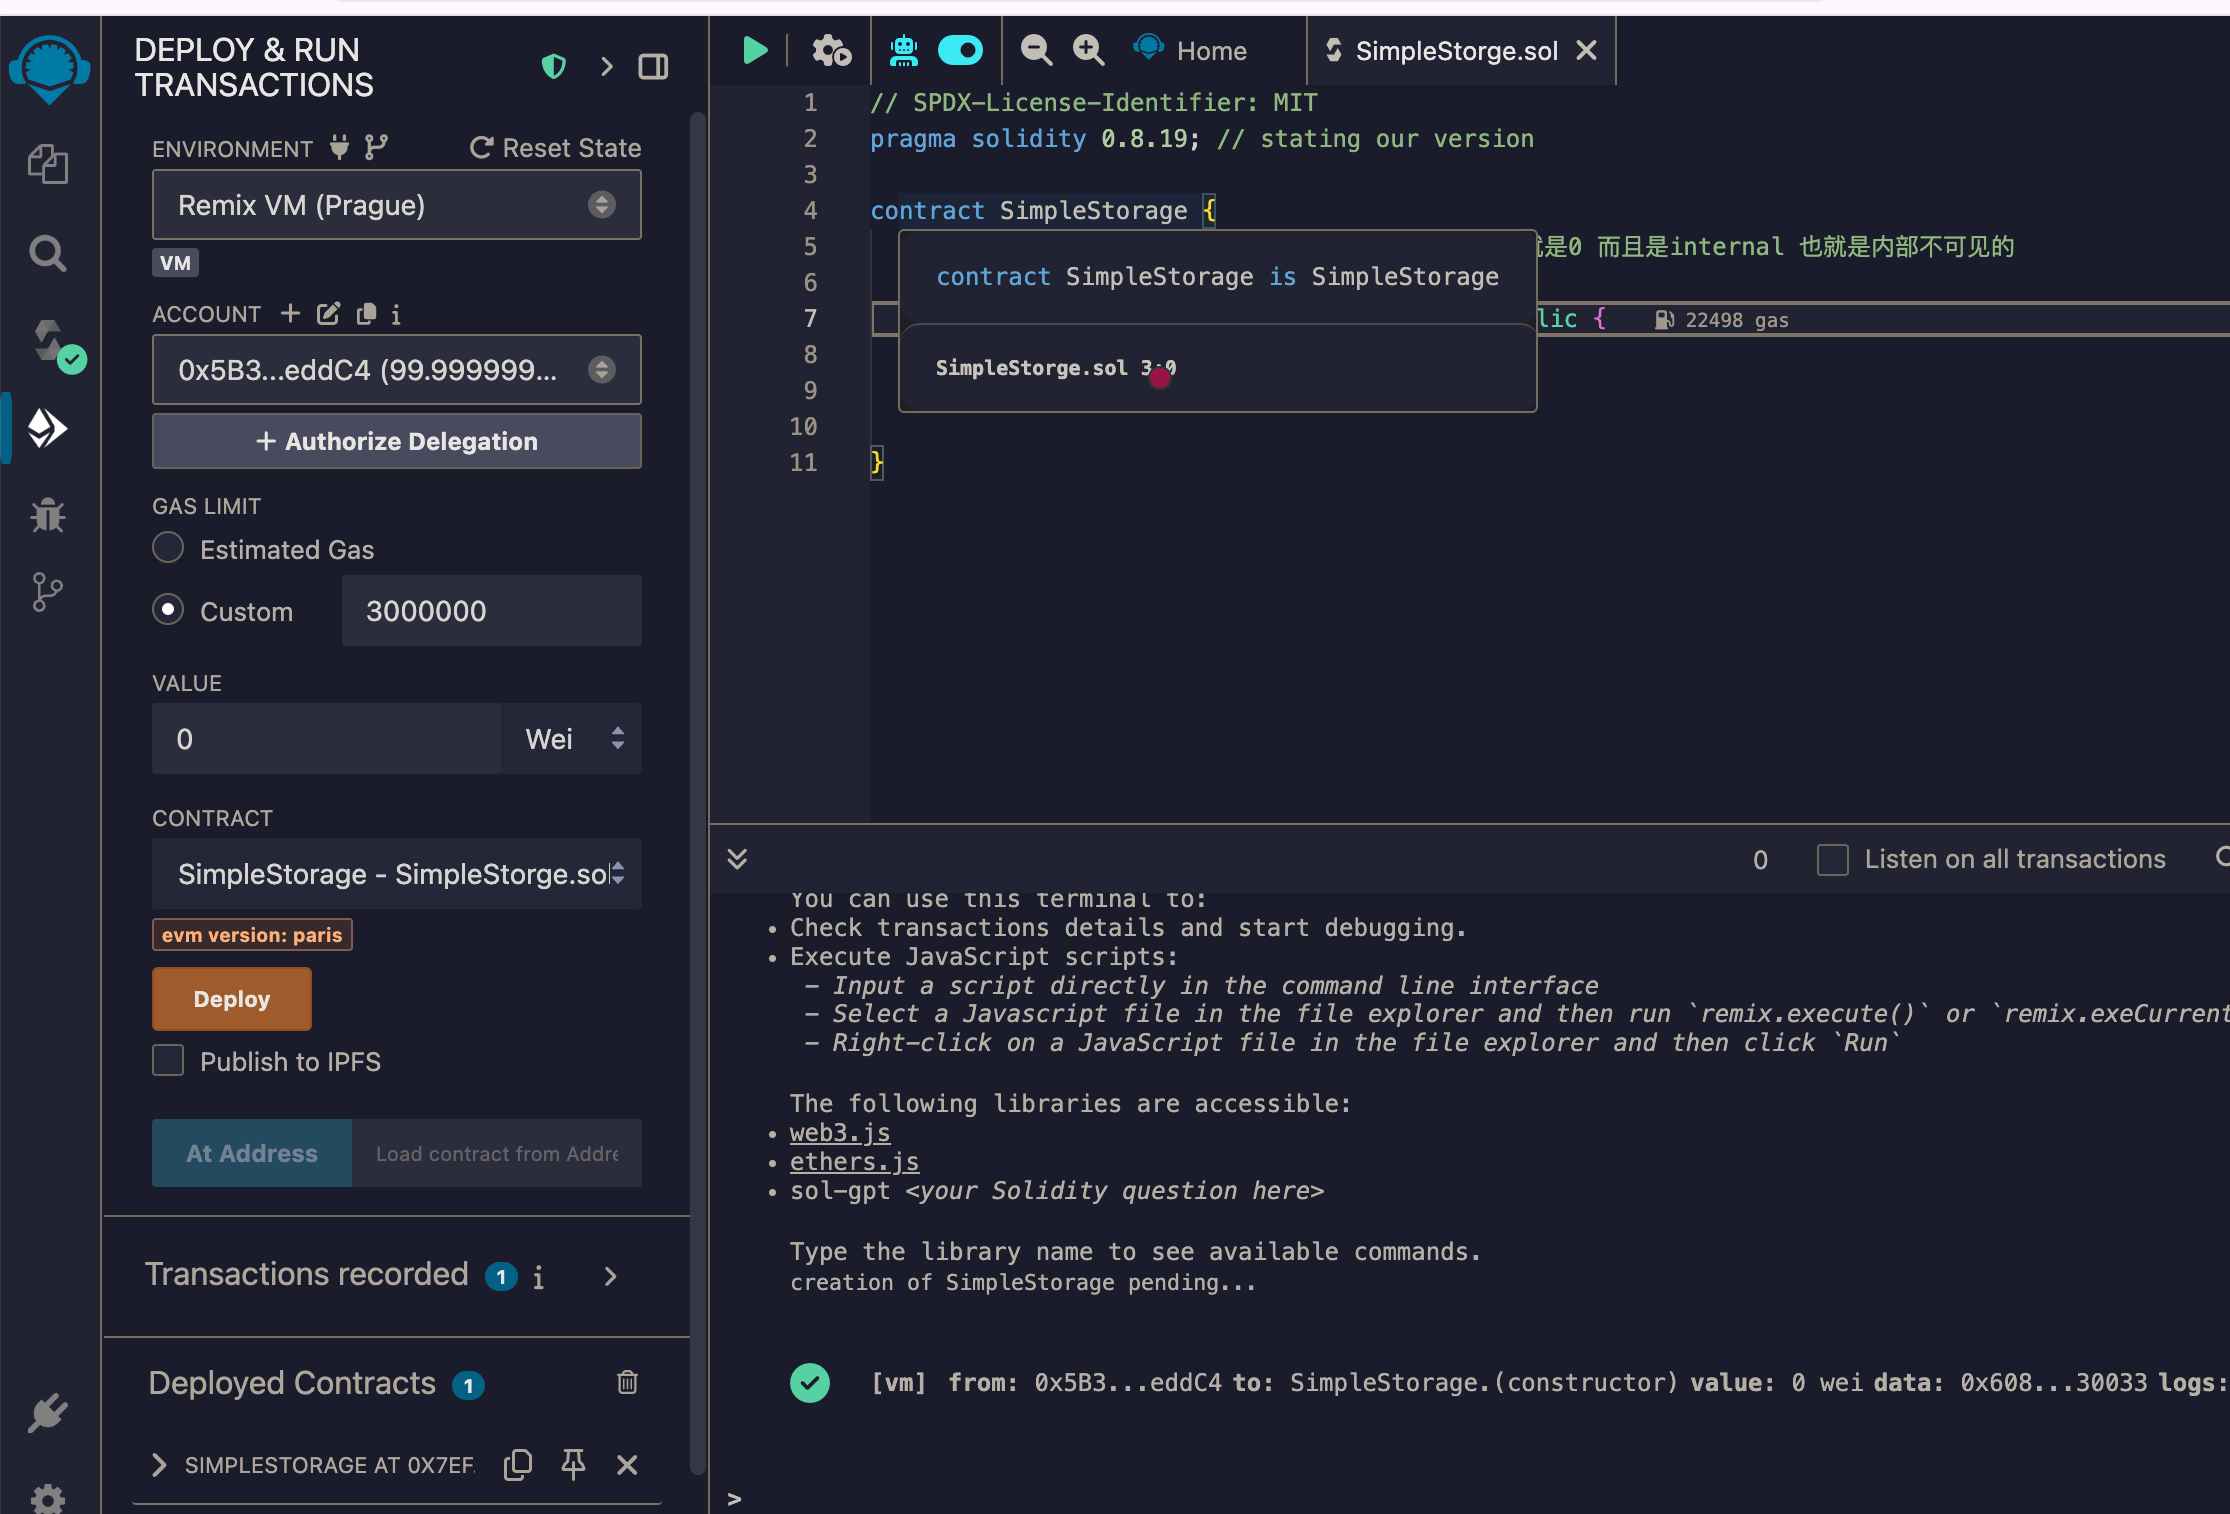Open the Git source control icon
The width and height of the screenshot is (2230, 1514).
point(47,592)
